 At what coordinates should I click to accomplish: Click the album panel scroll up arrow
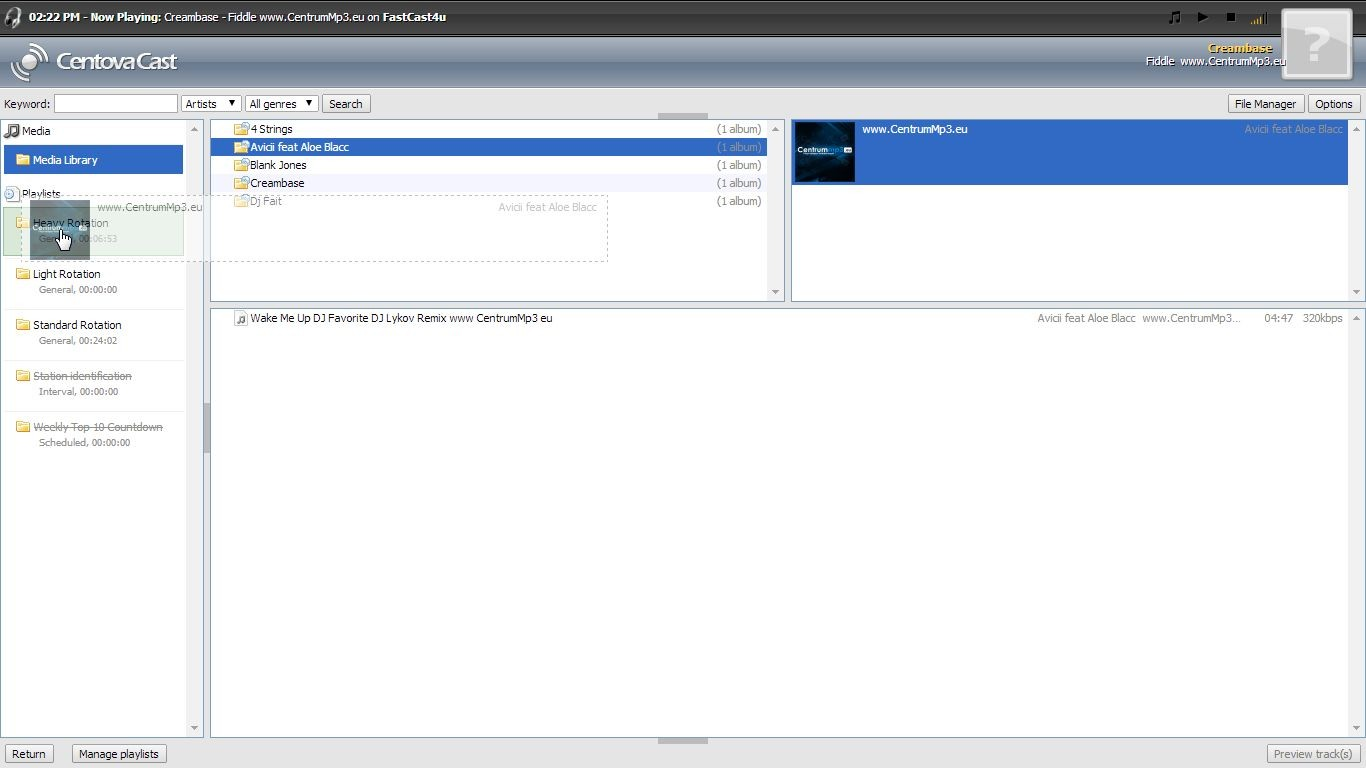pyautogui.click(x=1357, y=129)
